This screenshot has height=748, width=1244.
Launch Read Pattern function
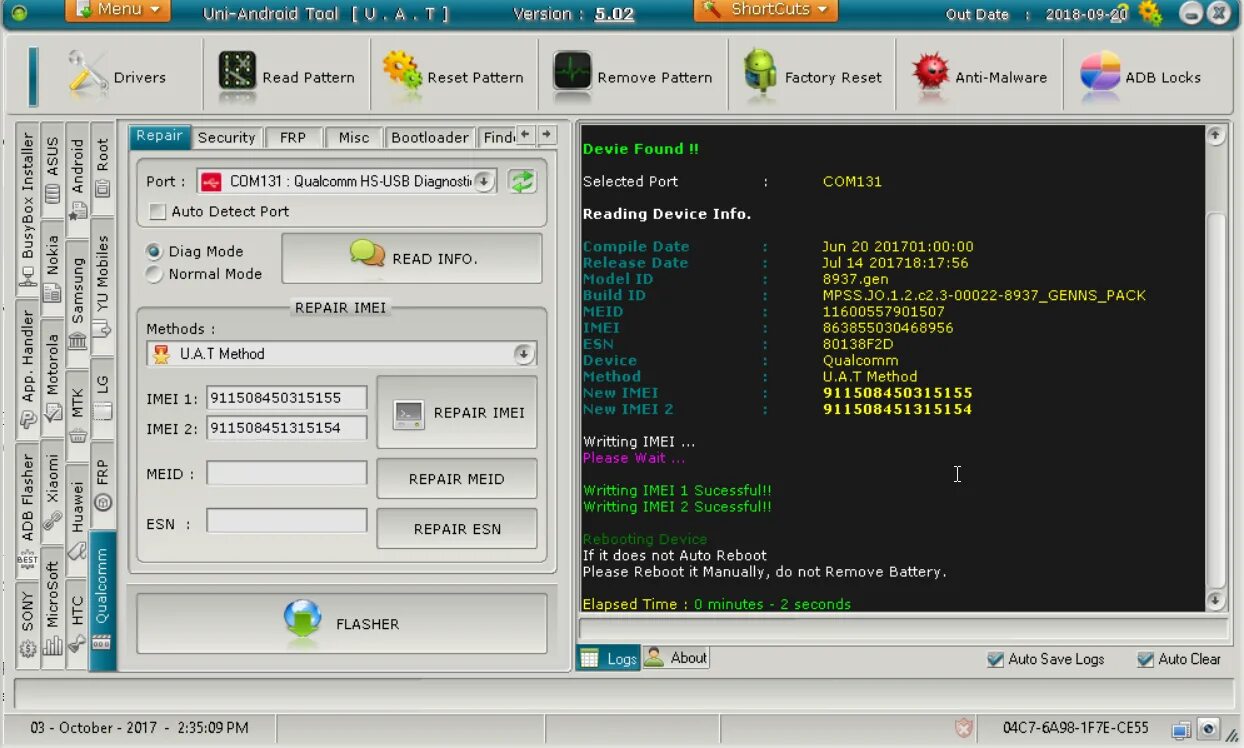(286, 77)
